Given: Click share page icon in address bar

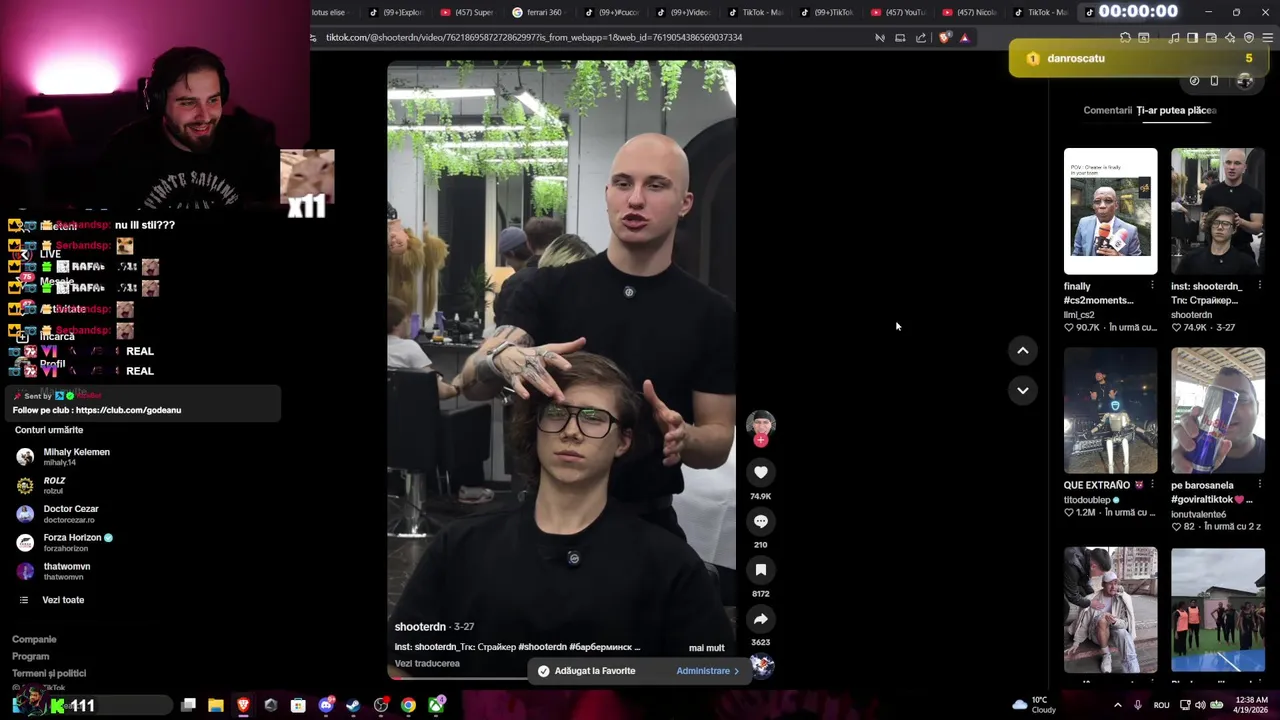Looking at the screenshot, I should pos(920,38).
